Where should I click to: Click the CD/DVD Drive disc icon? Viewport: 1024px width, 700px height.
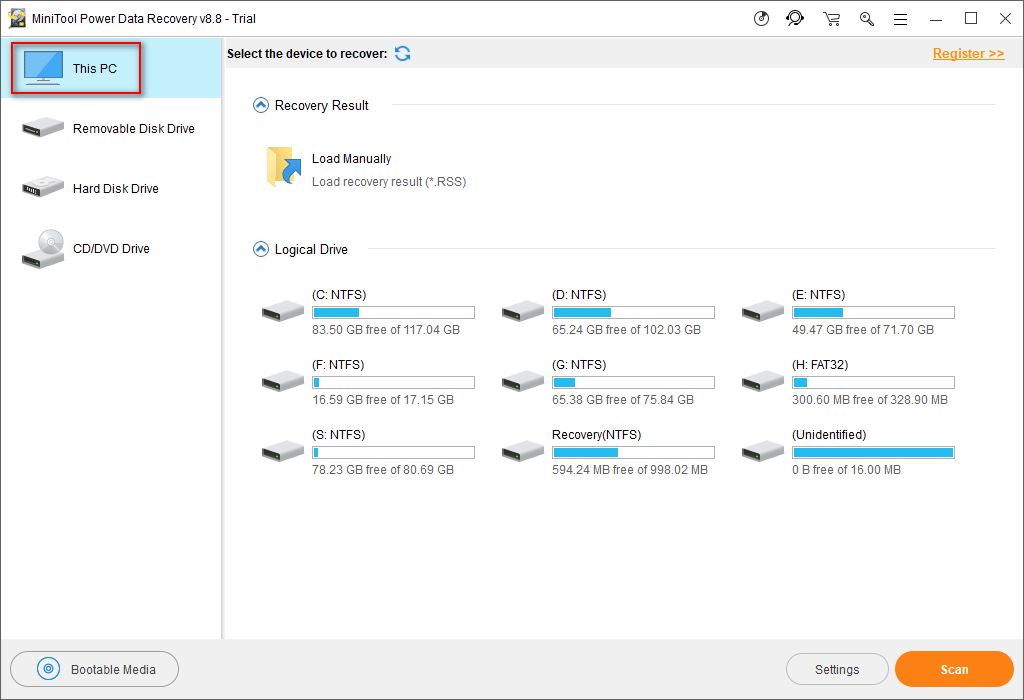coord(43,249)
